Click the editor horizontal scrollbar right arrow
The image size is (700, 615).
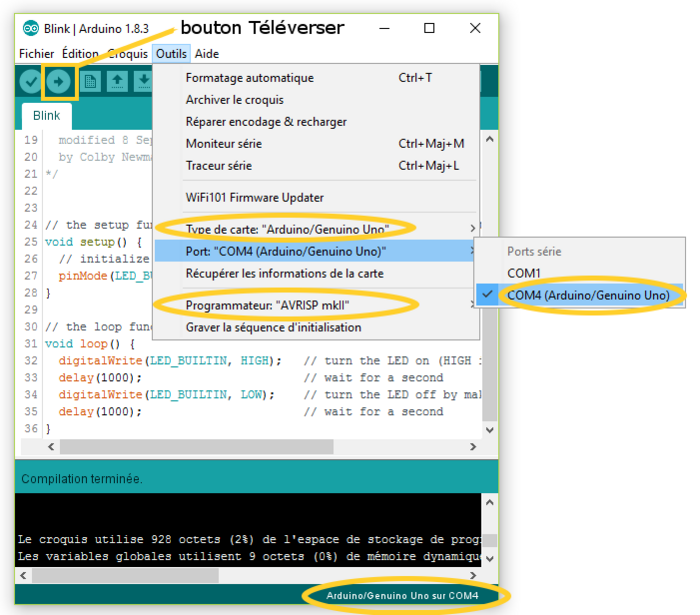pyautogui.click(x=473, y=447)
